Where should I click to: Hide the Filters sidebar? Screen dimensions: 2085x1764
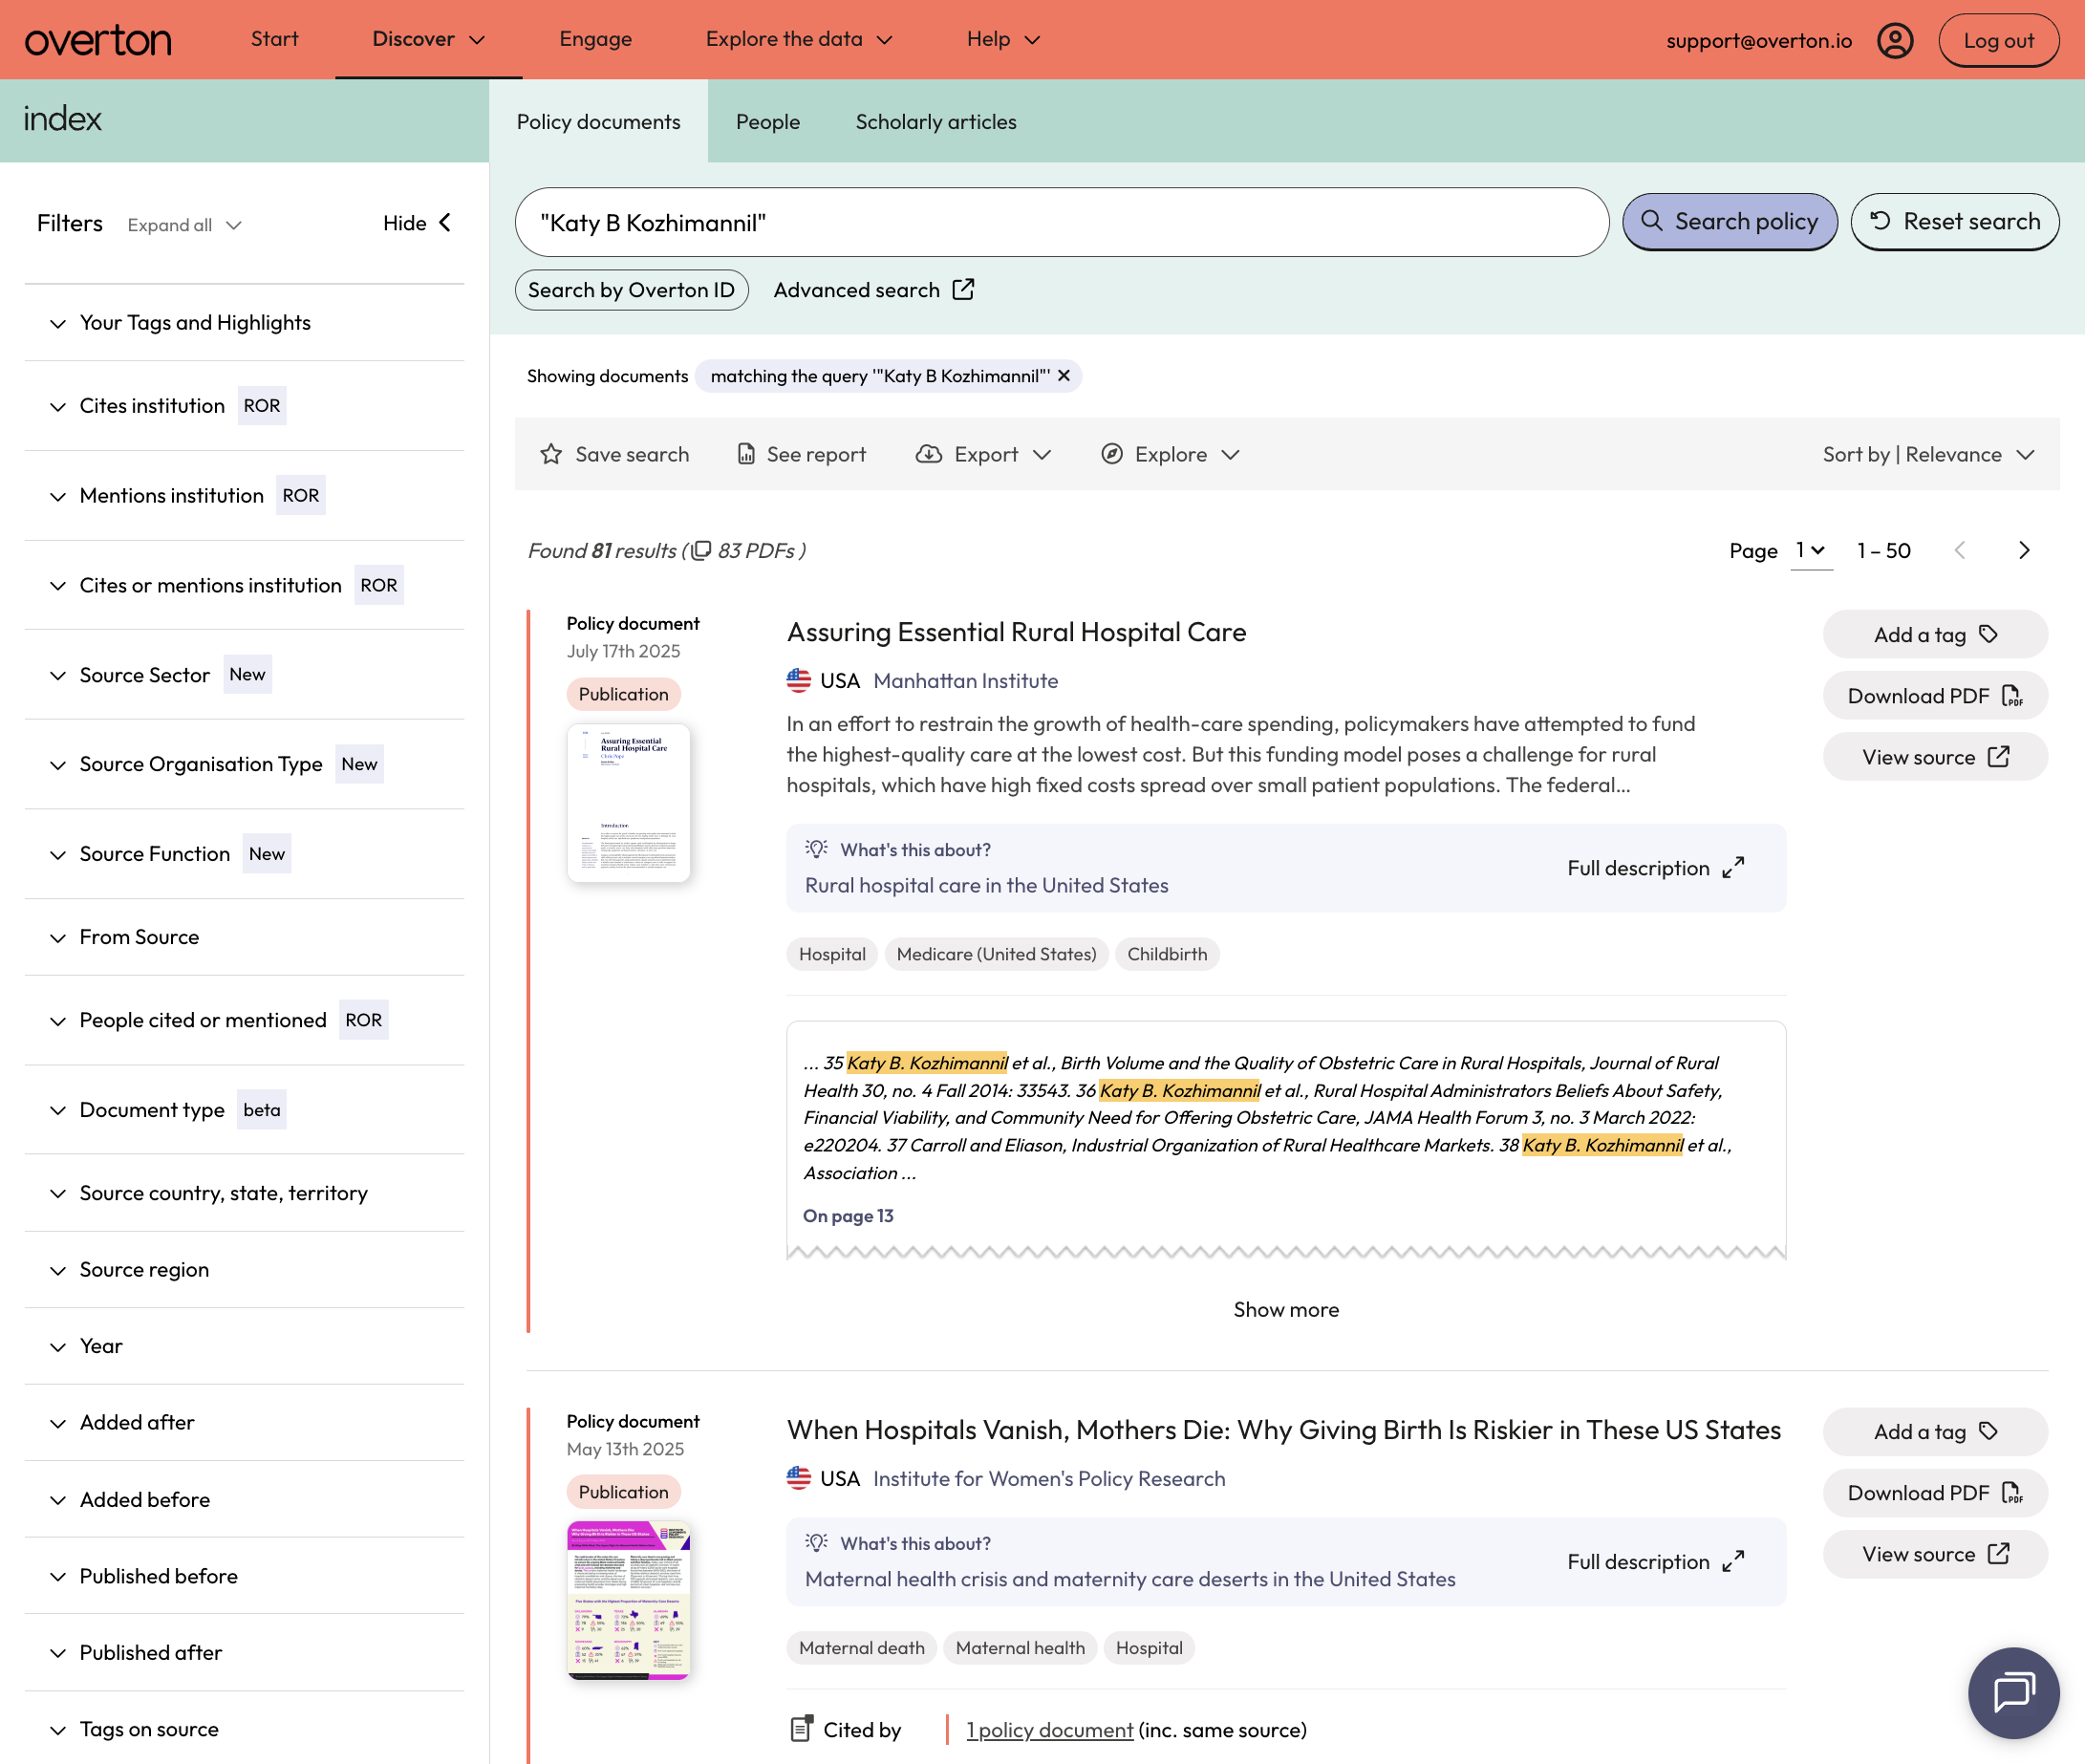(418, 222)
